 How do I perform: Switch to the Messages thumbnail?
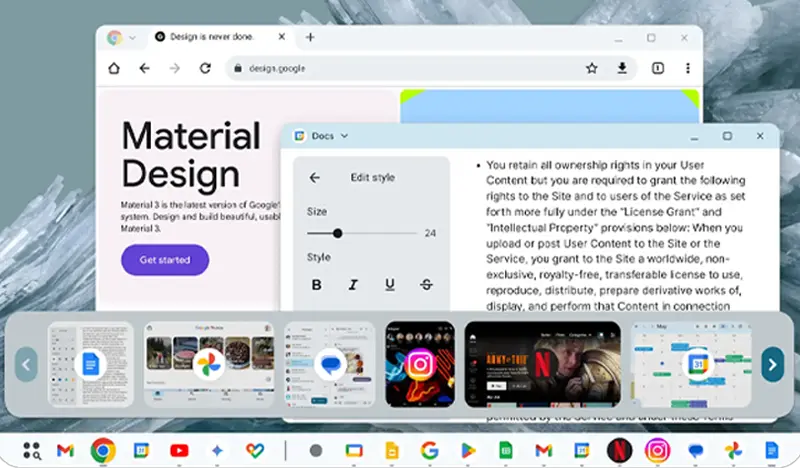click(330, 364)
